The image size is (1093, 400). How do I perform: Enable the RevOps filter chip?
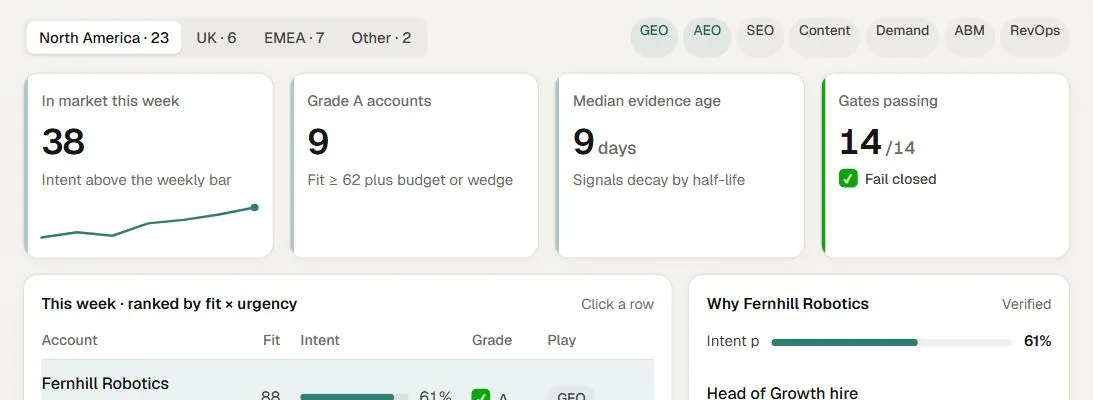coord(1035,36)
